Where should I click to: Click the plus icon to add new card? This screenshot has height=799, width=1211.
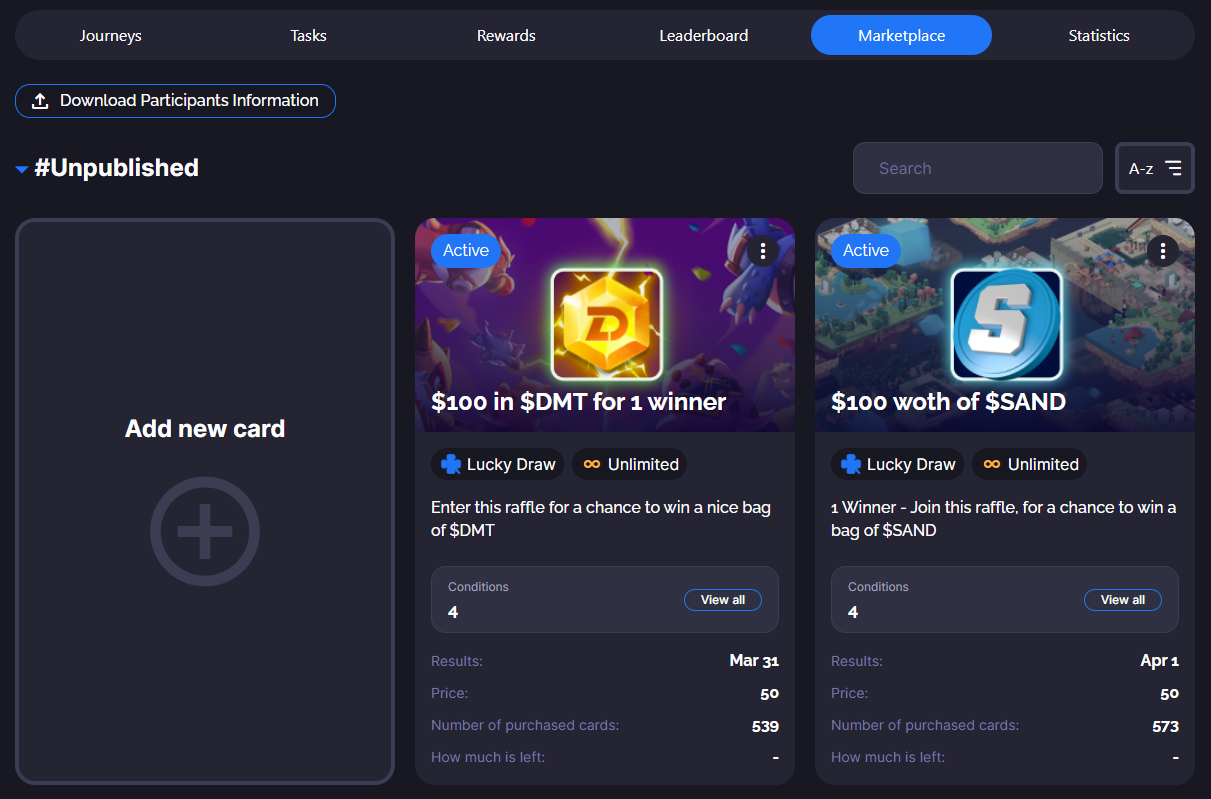[x=205, y=531]
